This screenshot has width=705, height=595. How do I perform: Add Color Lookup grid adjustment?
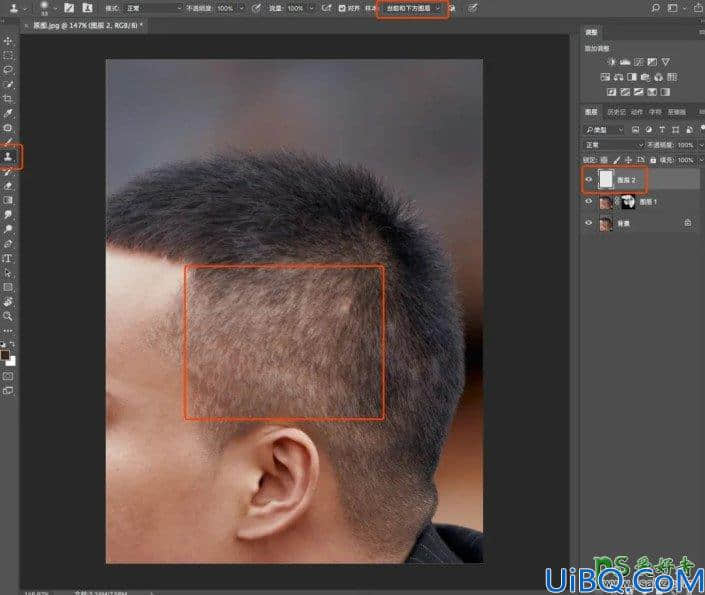click(x=672, y=77)
